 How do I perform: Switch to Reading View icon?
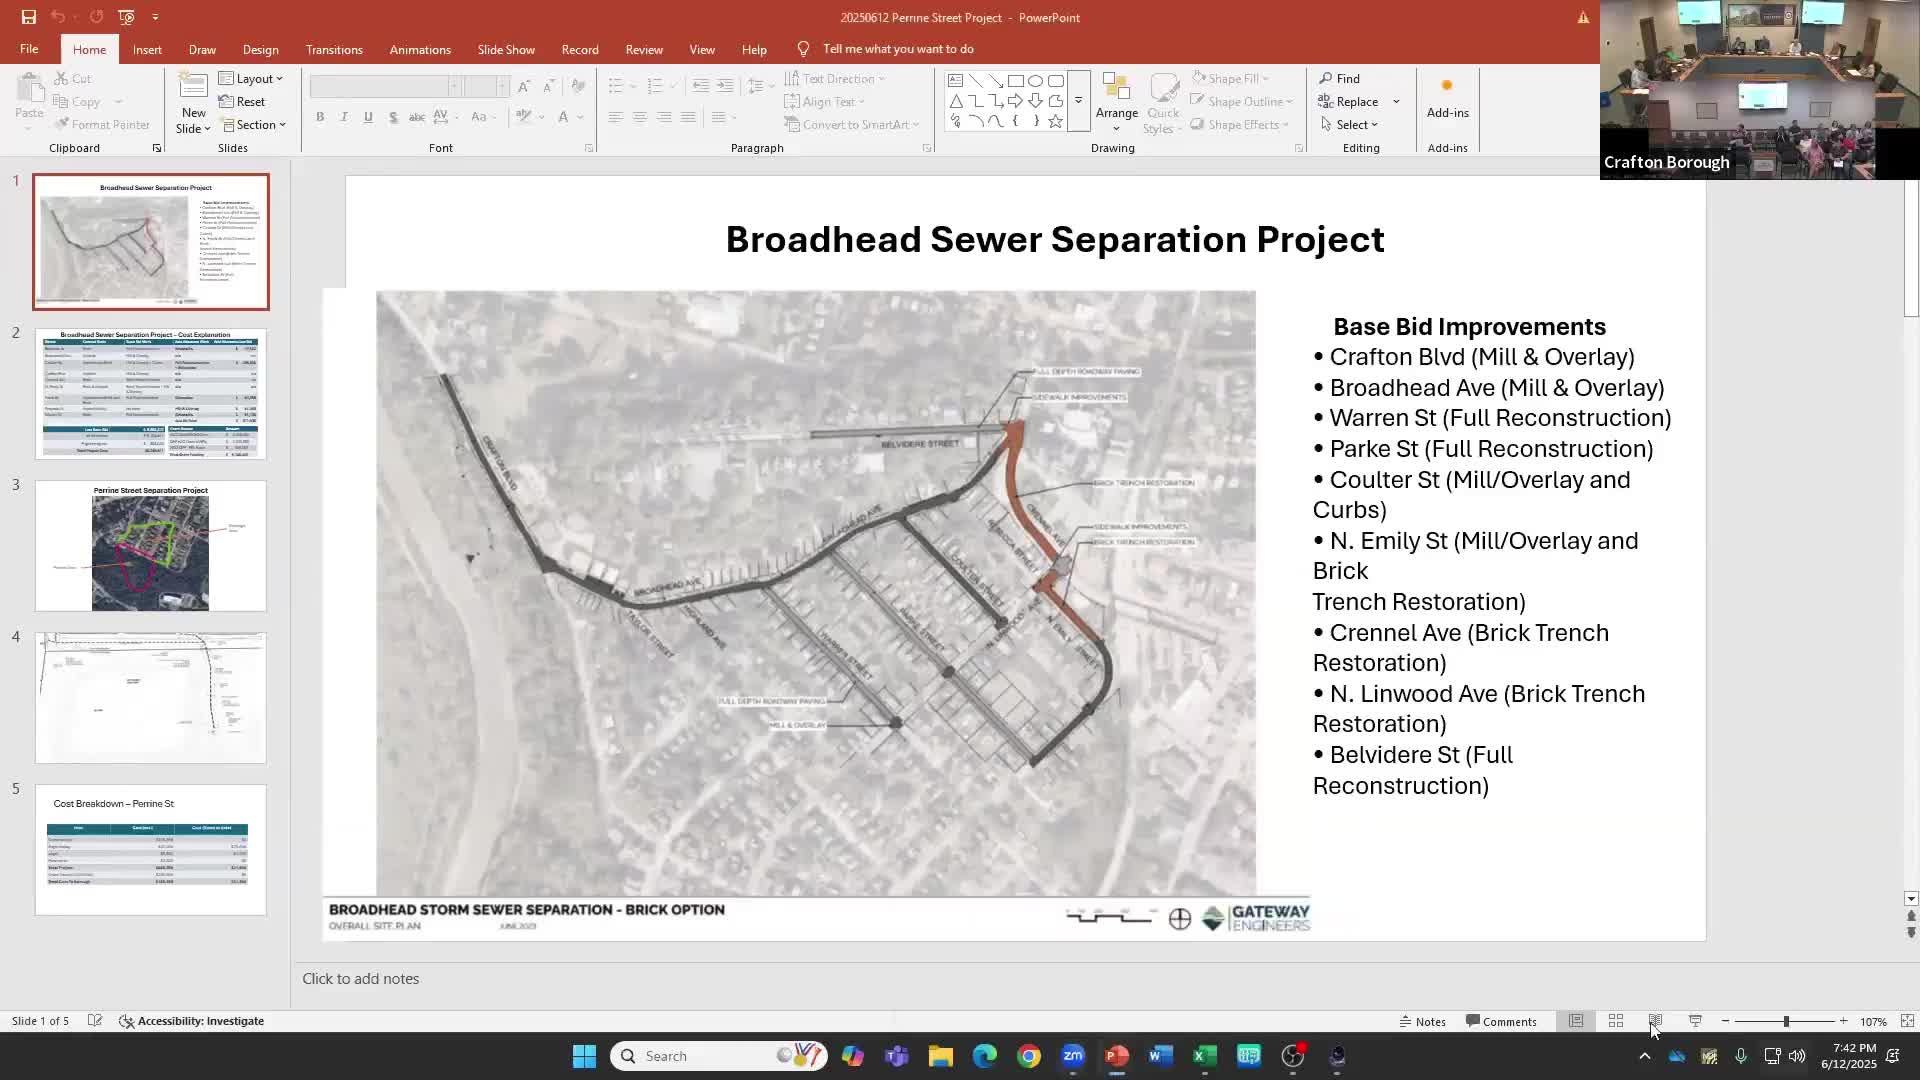[1655, 1021]
